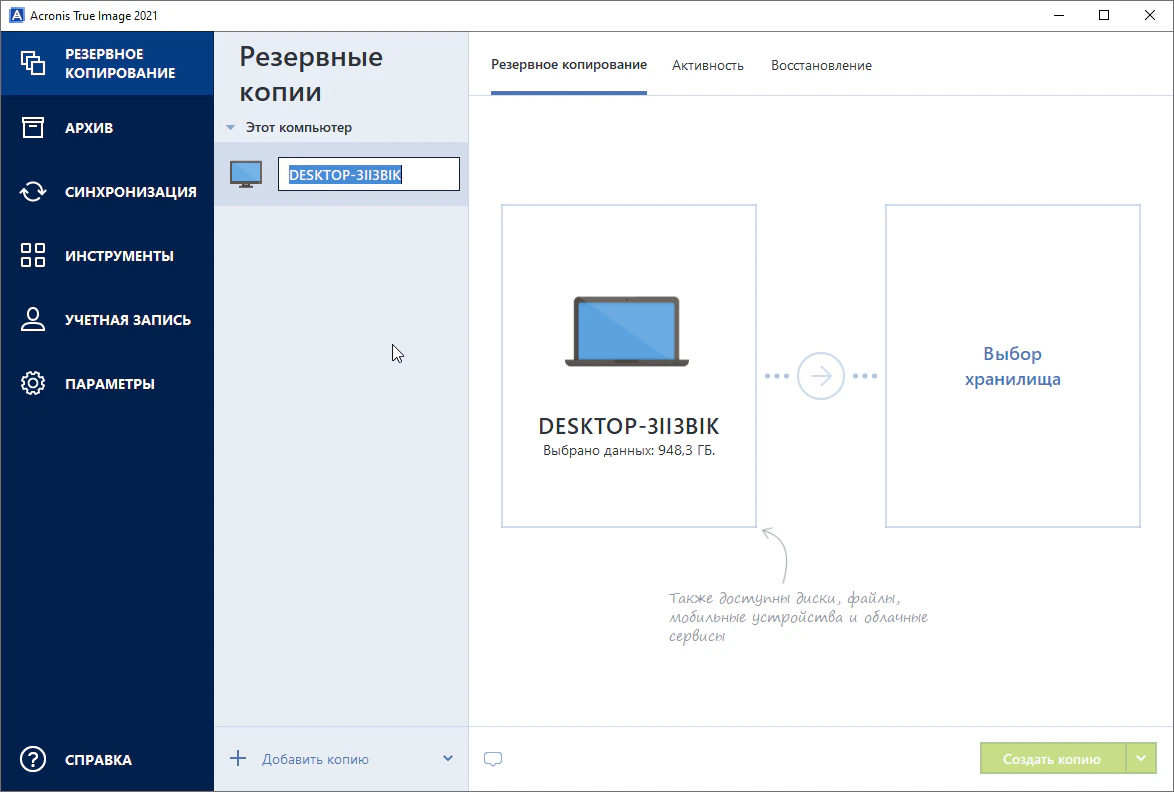Expand options arrow beside 'Создать копию'

pos(1141,759)
